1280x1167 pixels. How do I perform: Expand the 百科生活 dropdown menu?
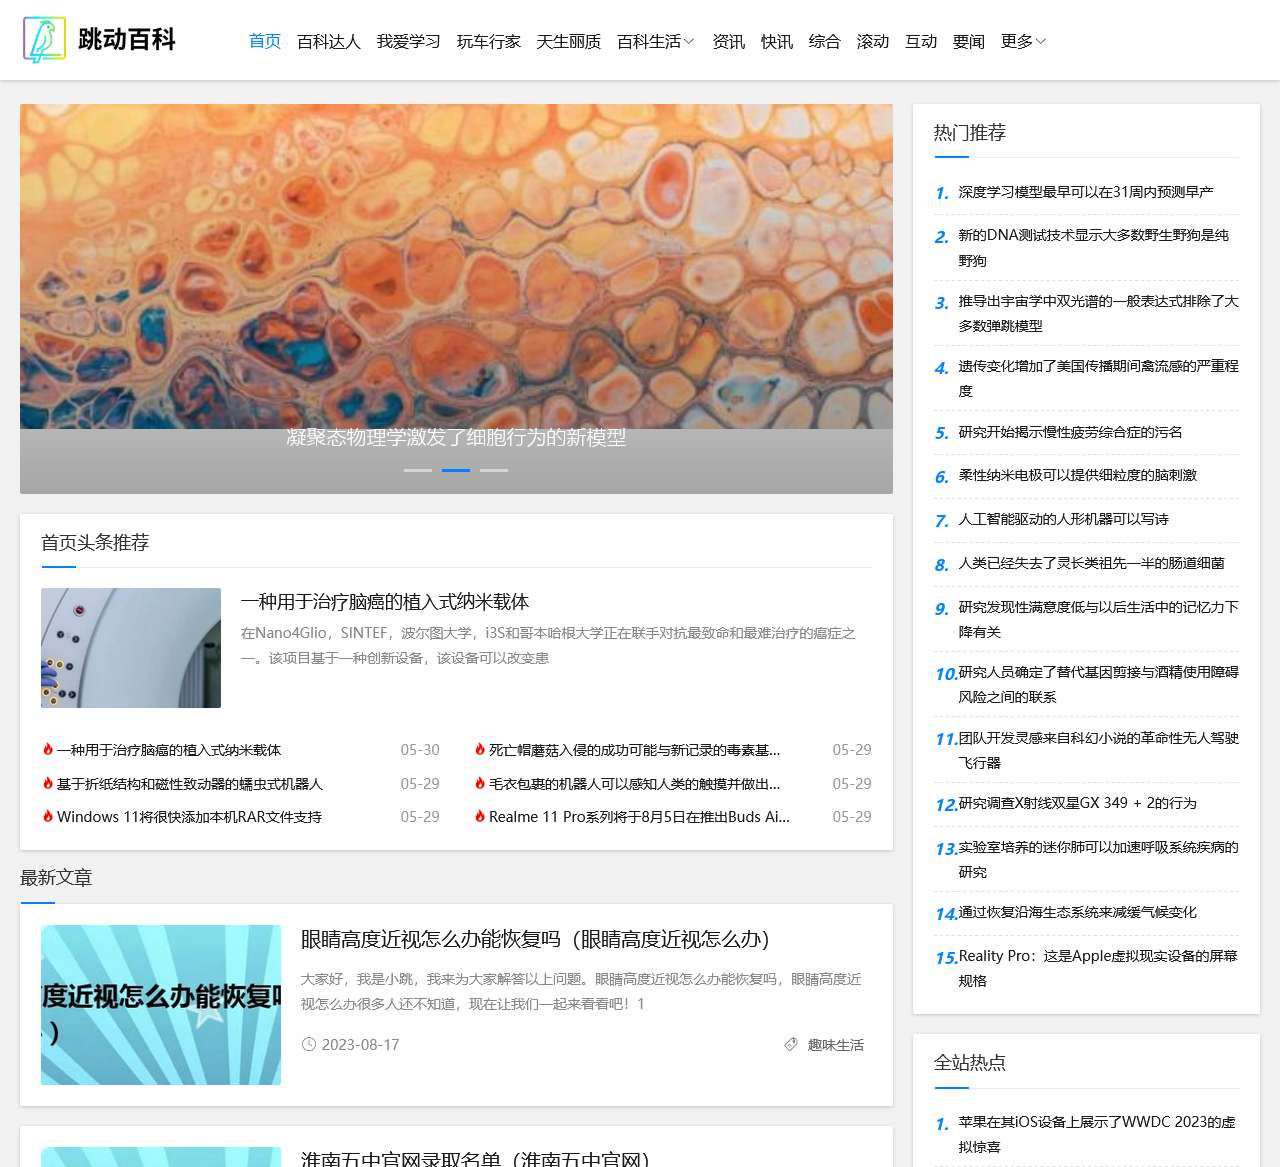655,41
